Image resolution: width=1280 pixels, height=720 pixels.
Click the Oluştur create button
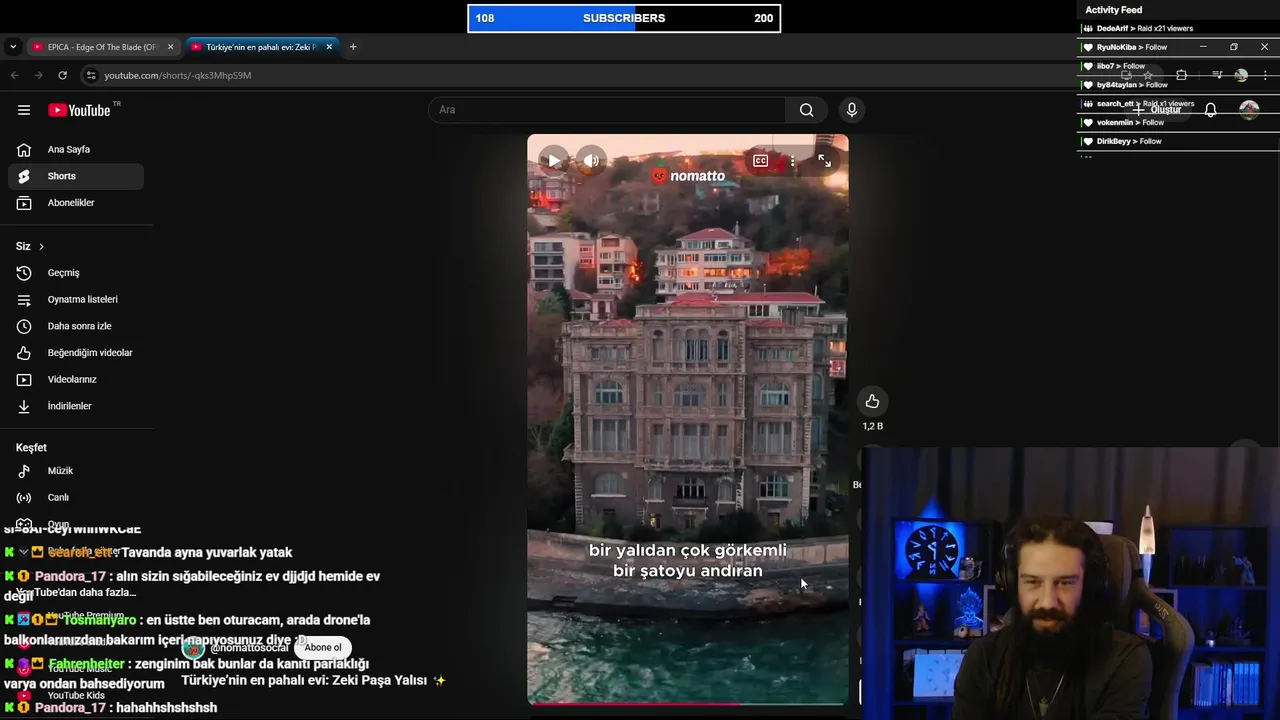1156,110
